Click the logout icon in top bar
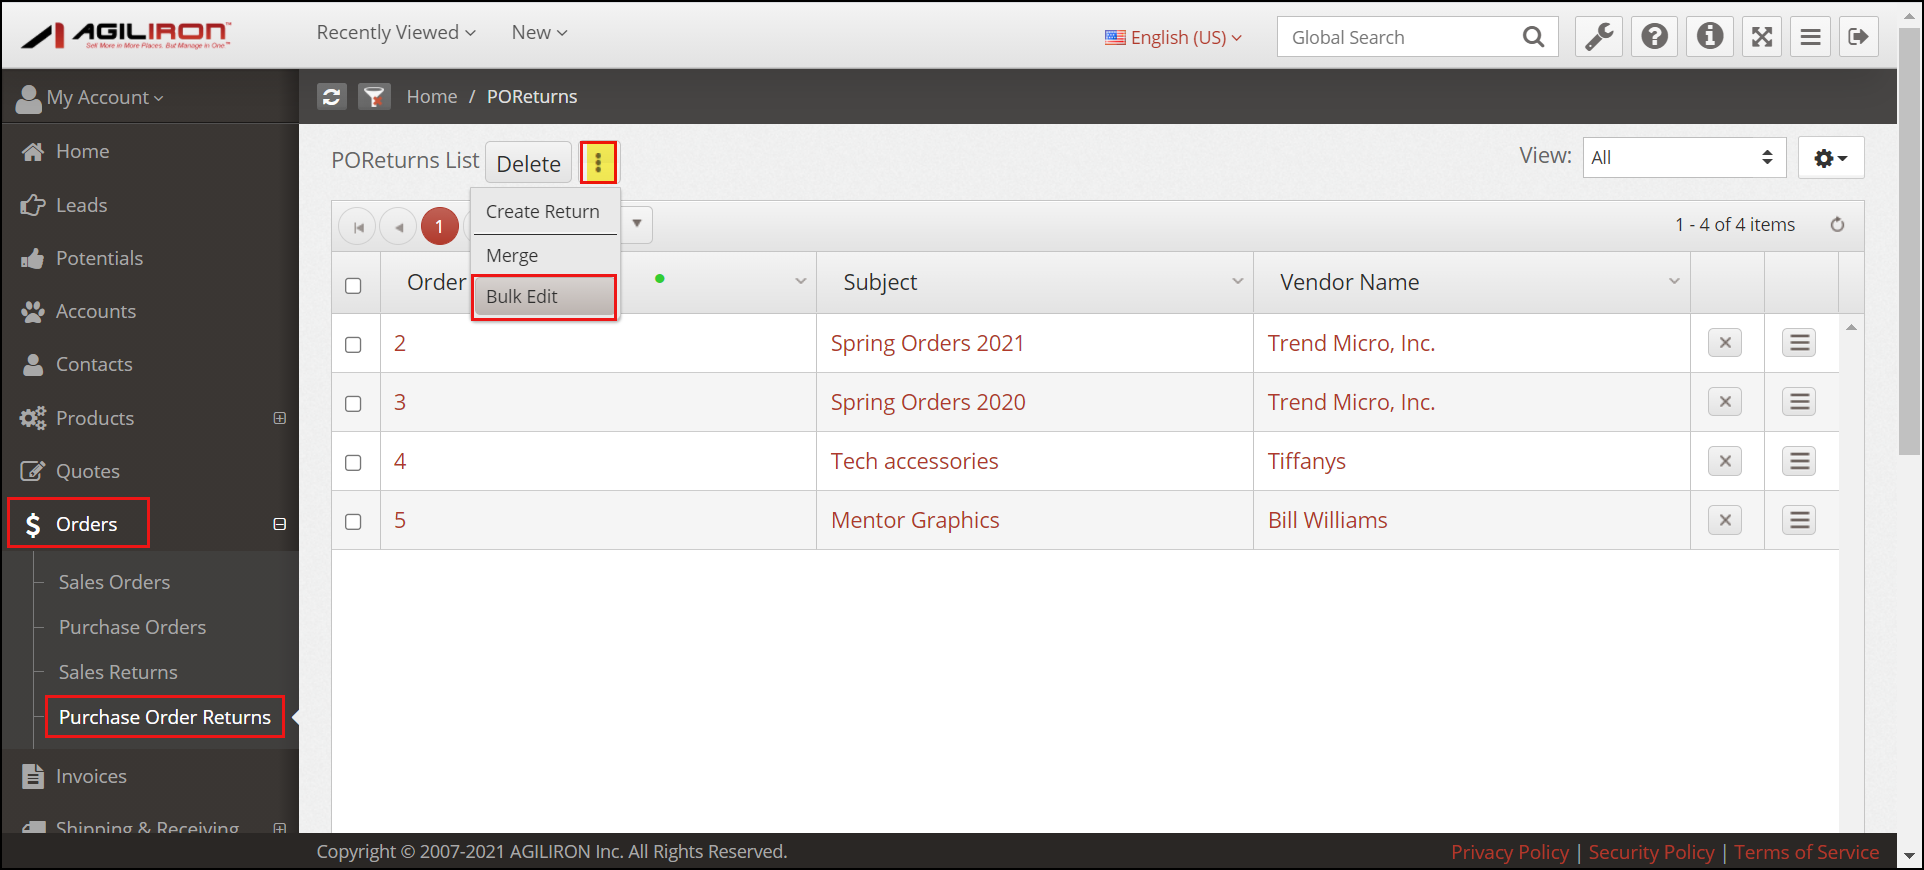 1858,37
